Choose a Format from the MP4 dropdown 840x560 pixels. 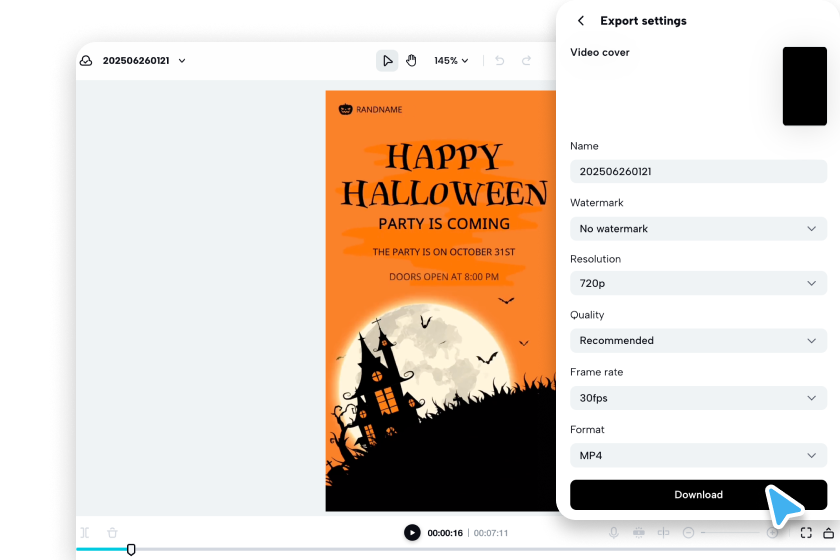pos(698,456)
